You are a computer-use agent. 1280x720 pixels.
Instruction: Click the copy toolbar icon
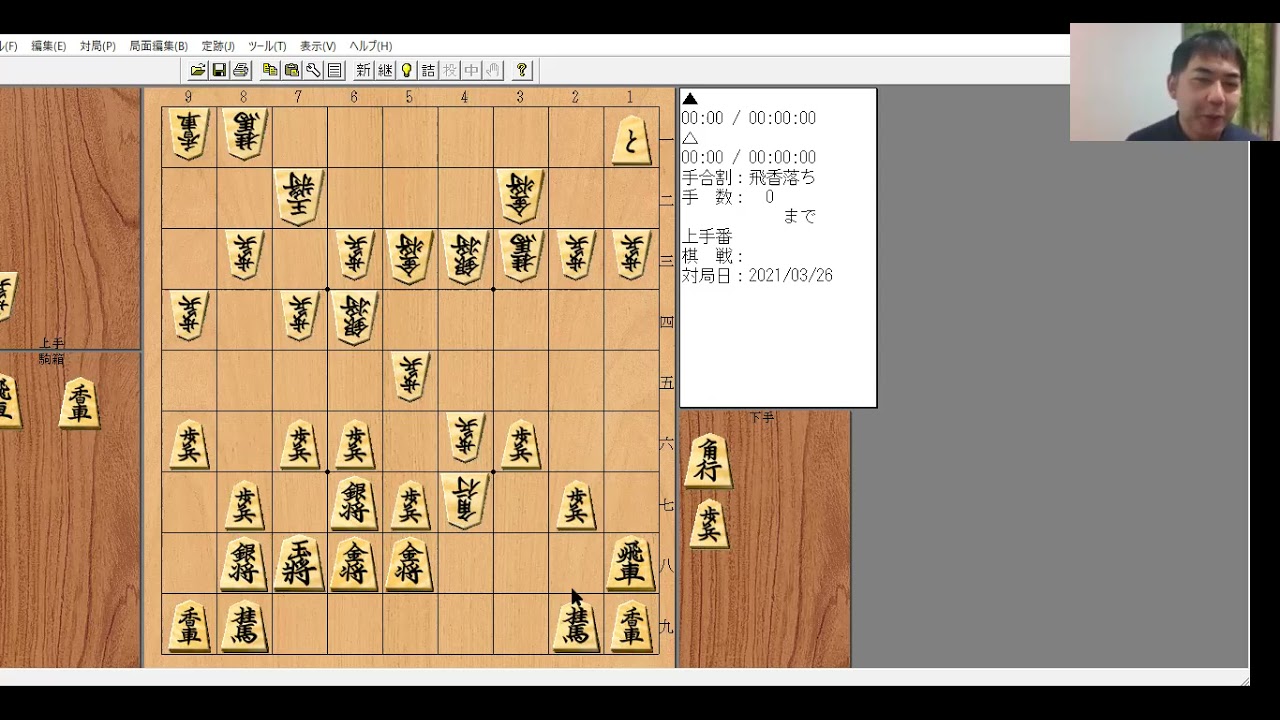[x=270, y=70]
